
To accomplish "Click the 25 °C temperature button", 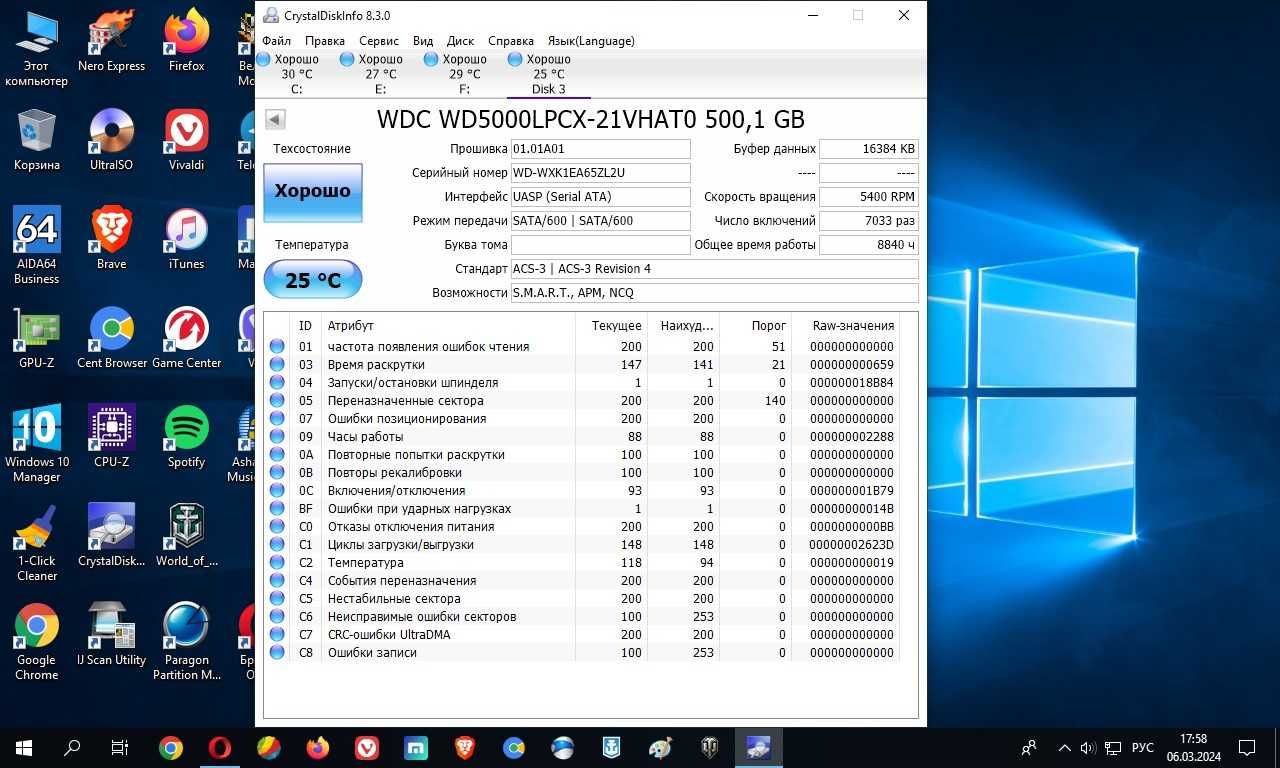I will pyautogui.click(x=313, y=280).
